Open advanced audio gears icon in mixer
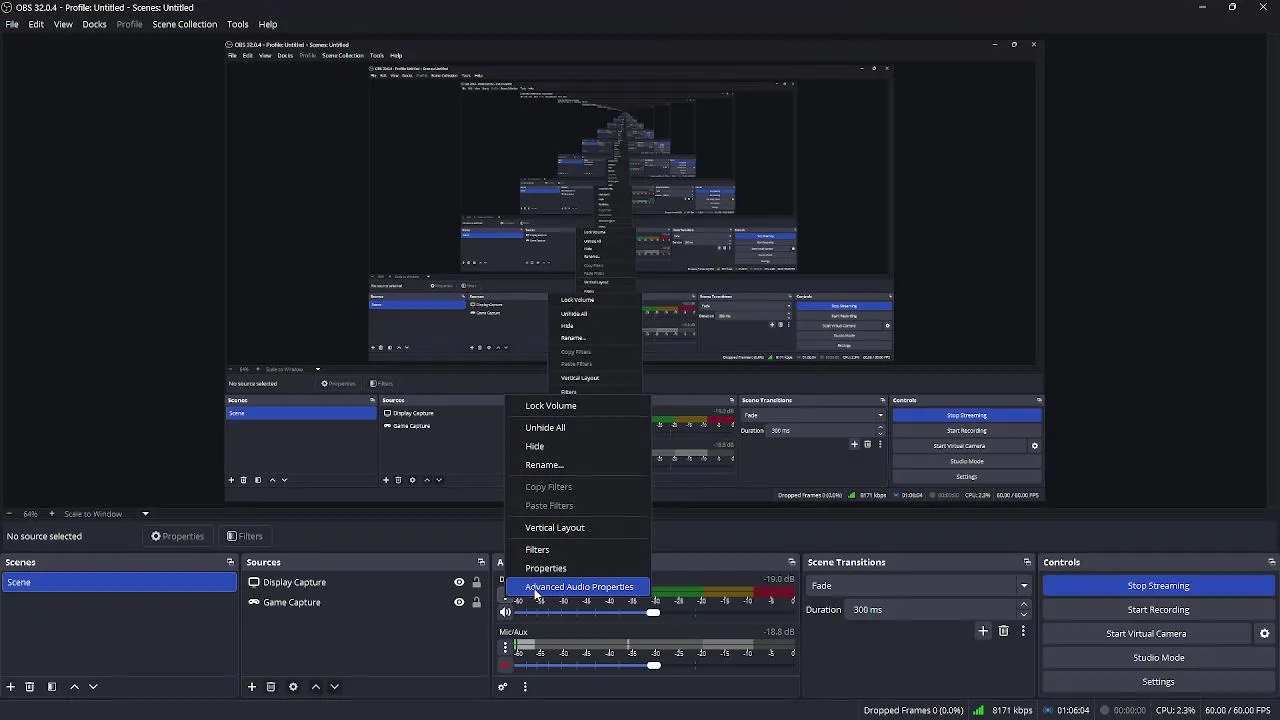The height and width of the screenshot is (720, 1280). point(503,687)
